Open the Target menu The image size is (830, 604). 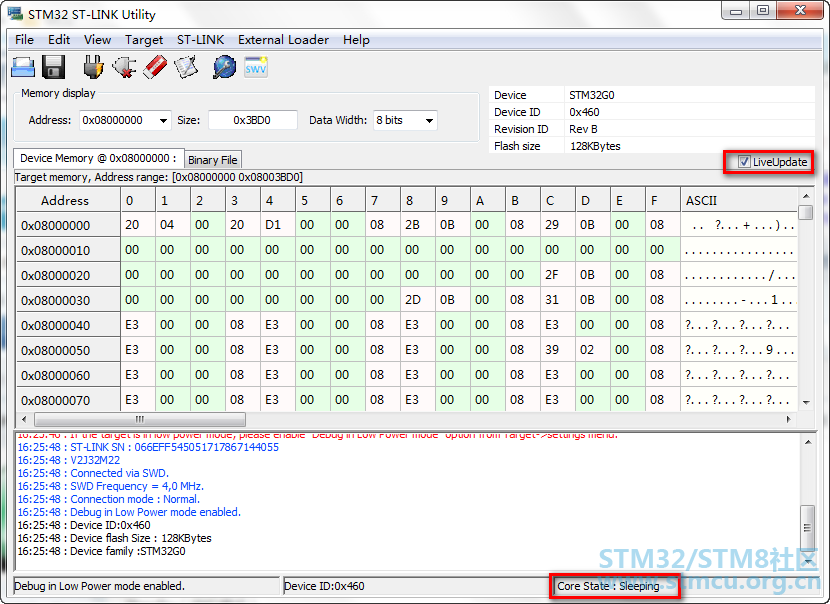pos(144,40)
